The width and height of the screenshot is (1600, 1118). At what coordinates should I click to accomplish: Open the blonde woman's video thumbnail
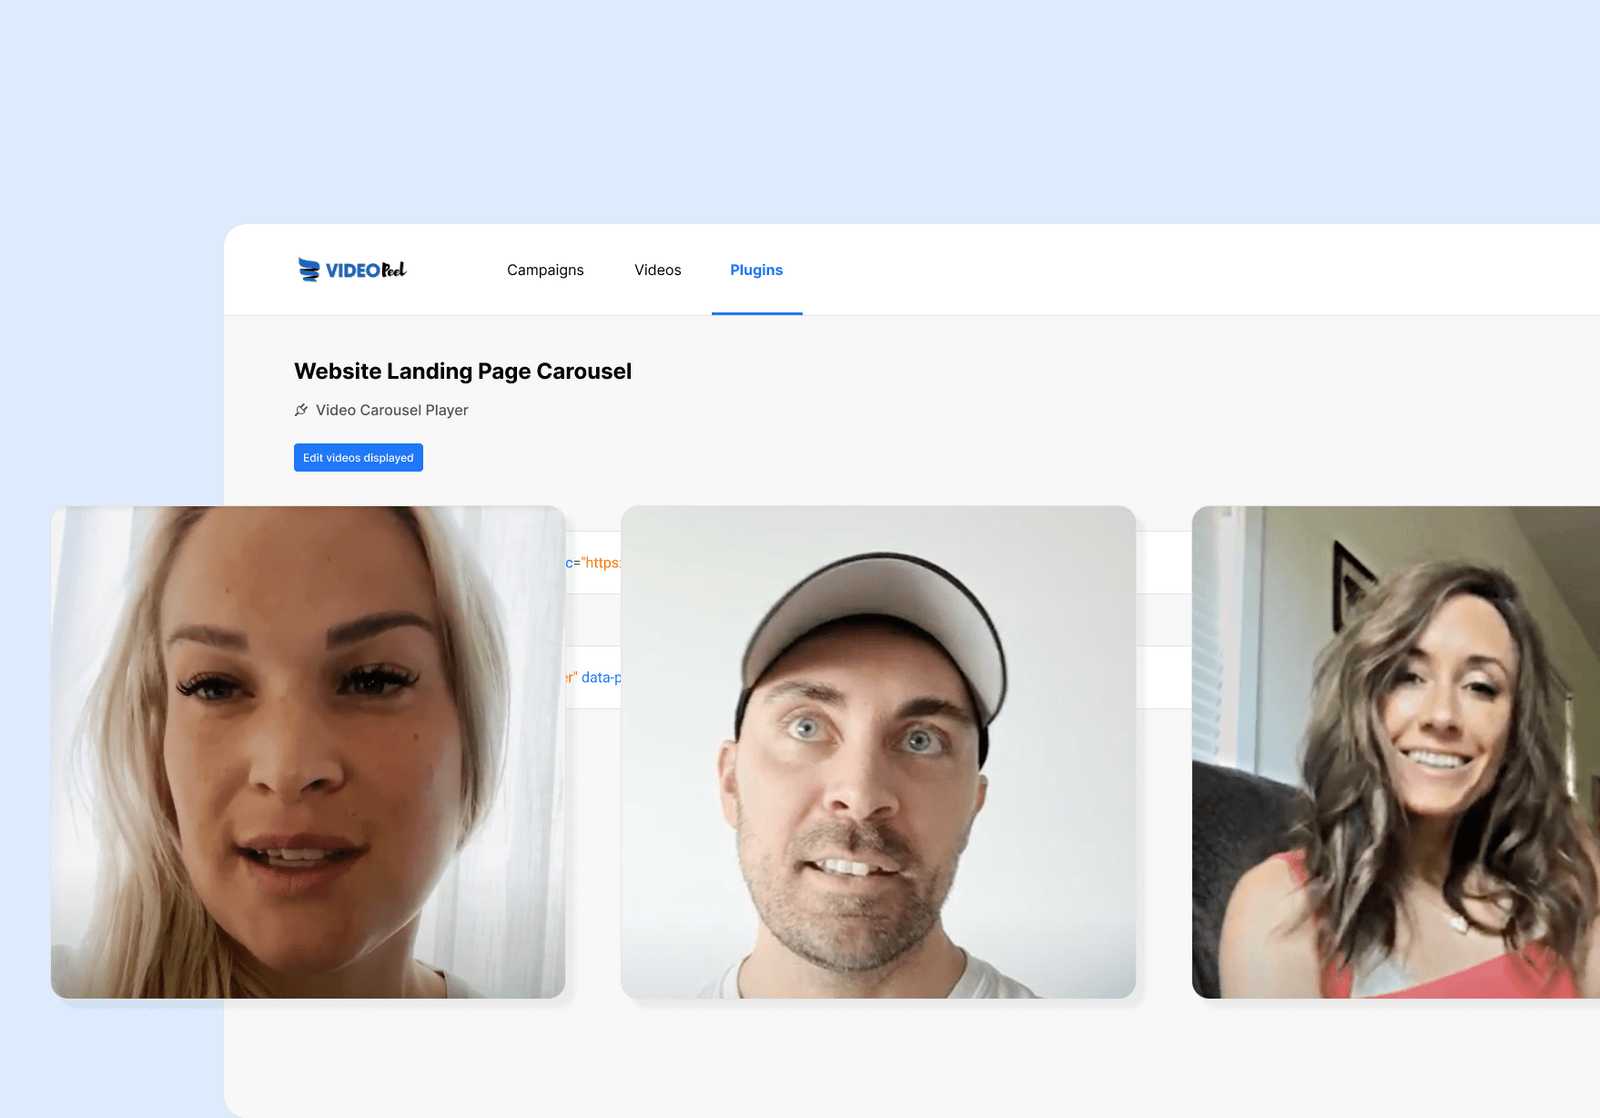click(310, 750)
